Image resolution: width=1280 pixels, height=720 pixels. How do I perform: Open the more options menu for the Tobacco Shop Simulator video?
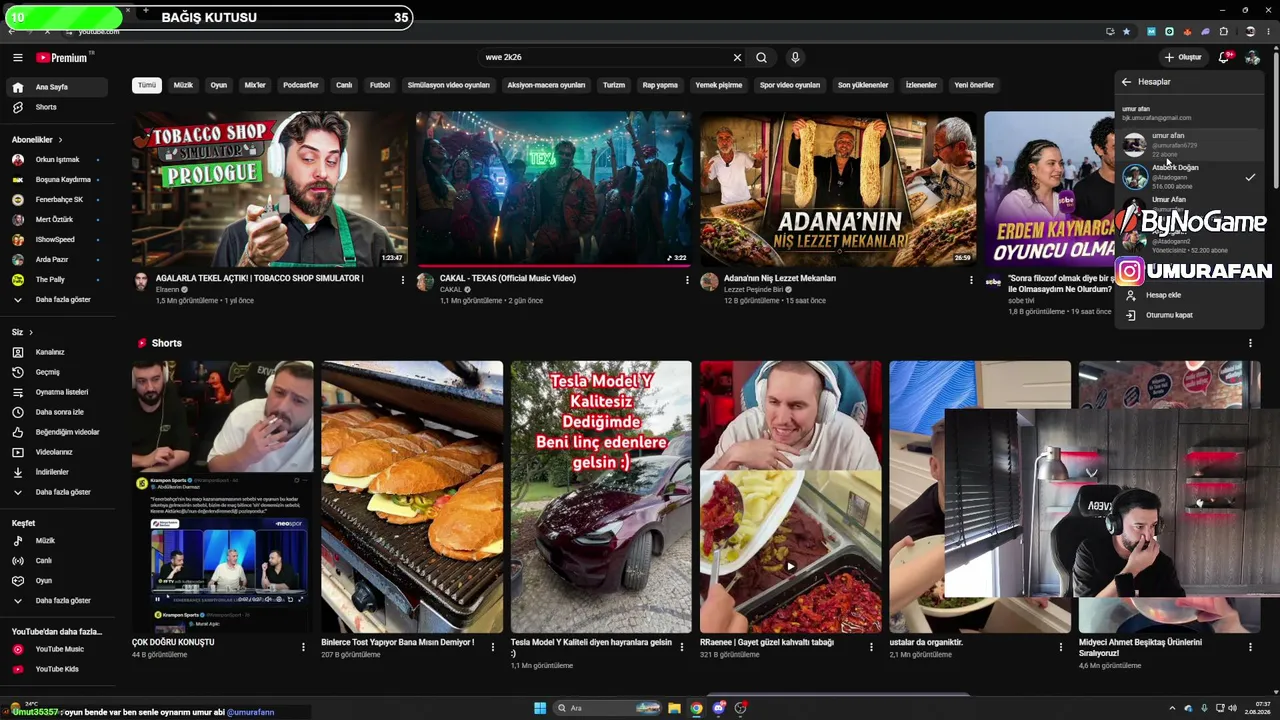[x=403, y=280]
